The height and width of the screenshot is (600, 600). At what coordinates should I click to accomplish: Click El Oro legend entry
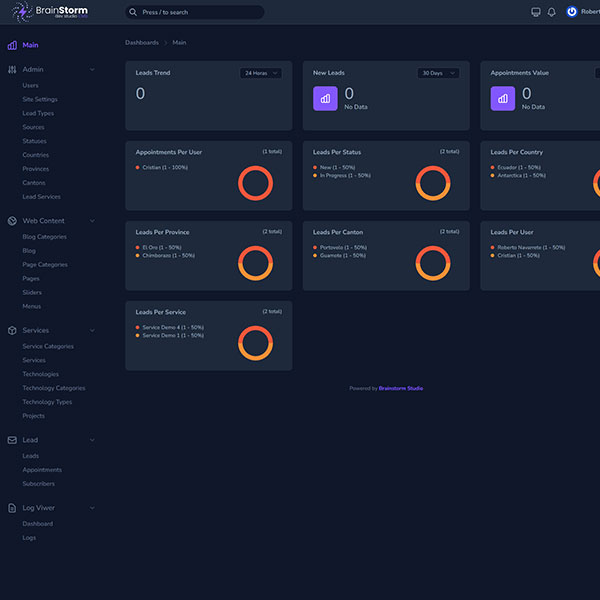158,248
